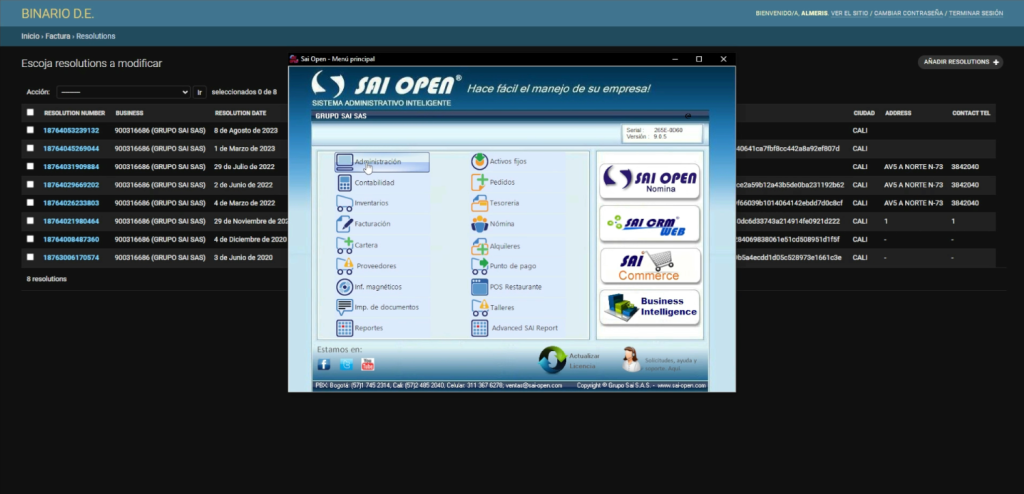The height and width of the screenshot is (494, 1024).
Task: Check the box for resolution 18764021980464
Action: [x=30, y=221]
